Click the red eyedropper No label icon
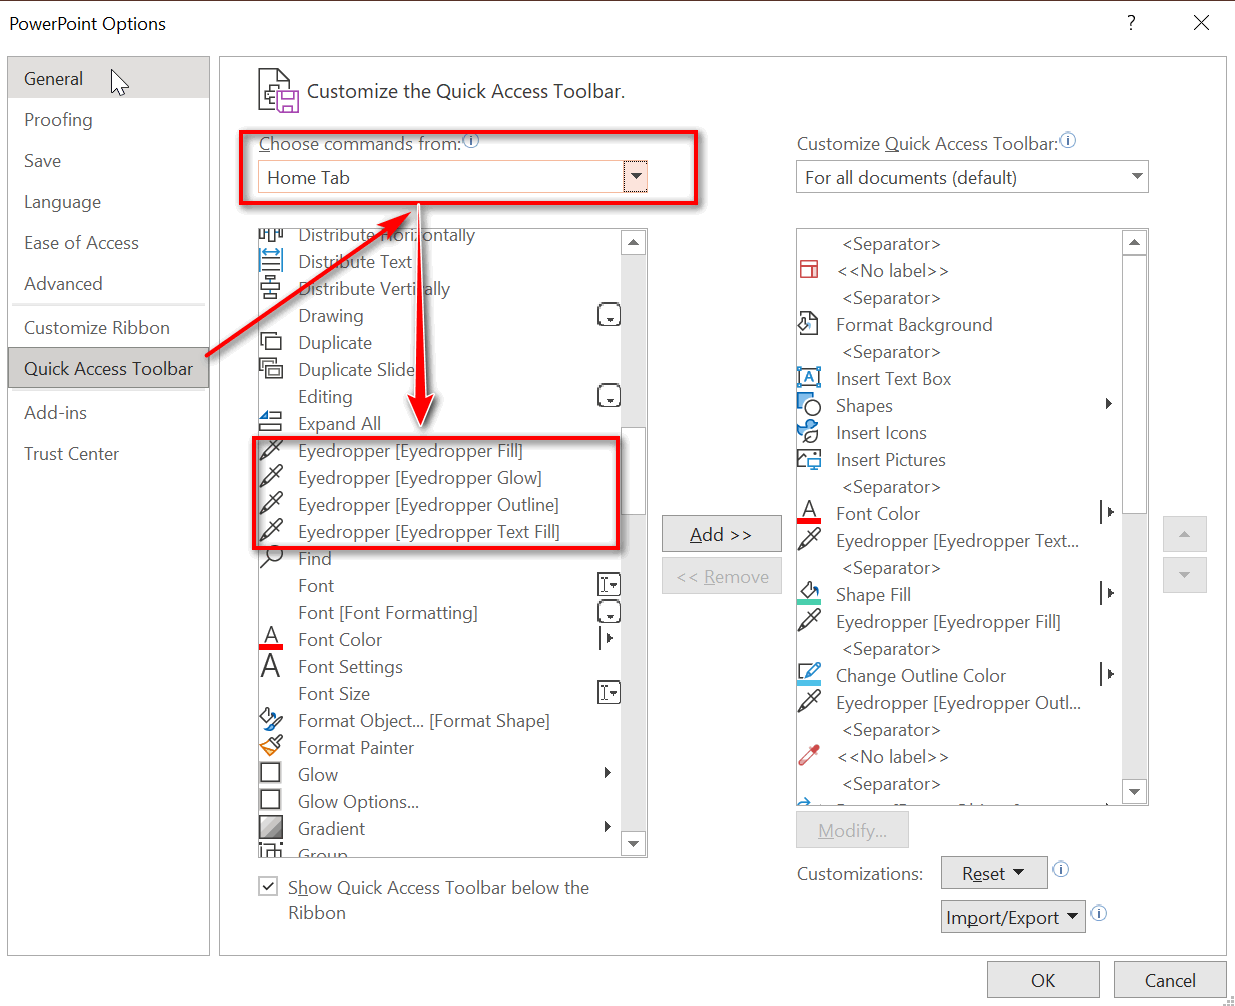Image resolution: width=1235 pixels, height=1006 pixels. click(x=809, y=755)
